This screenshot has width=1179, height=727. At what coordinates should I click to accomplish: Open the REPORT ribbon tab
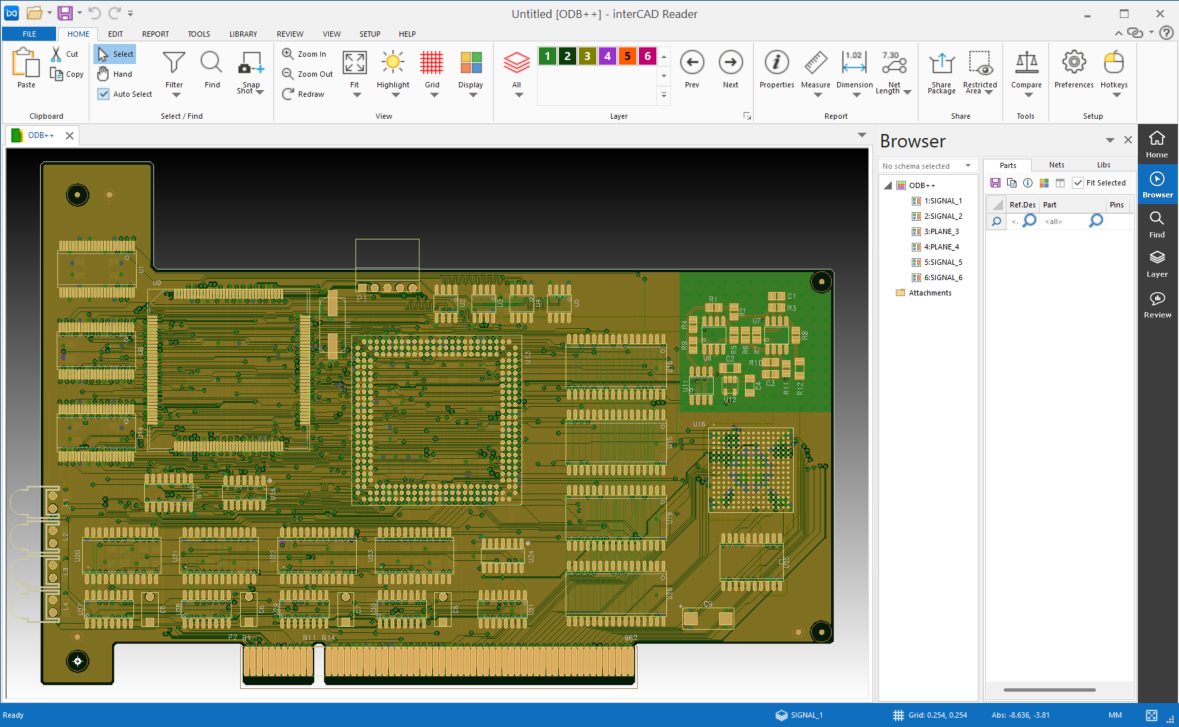coord(155,34)
